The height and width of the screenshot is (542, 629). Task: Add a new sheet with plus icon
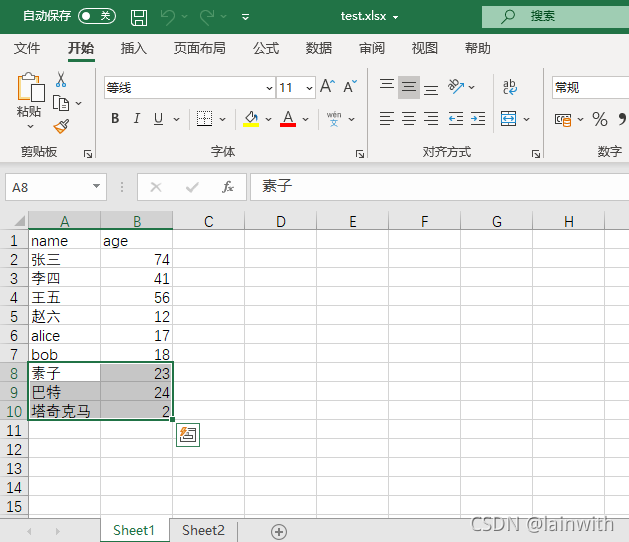pyautogui.click(x=279, y=531)
